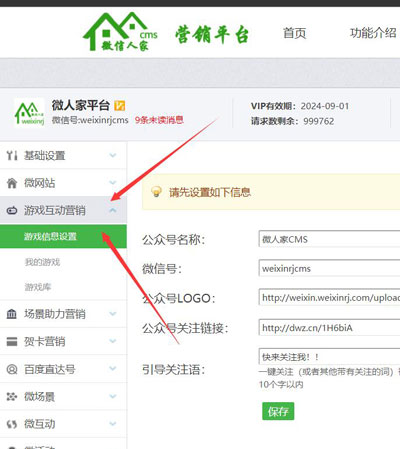The image size is (400, 449).
Task: Open the 百度直达号 menu label
Action: click(49, 369)
